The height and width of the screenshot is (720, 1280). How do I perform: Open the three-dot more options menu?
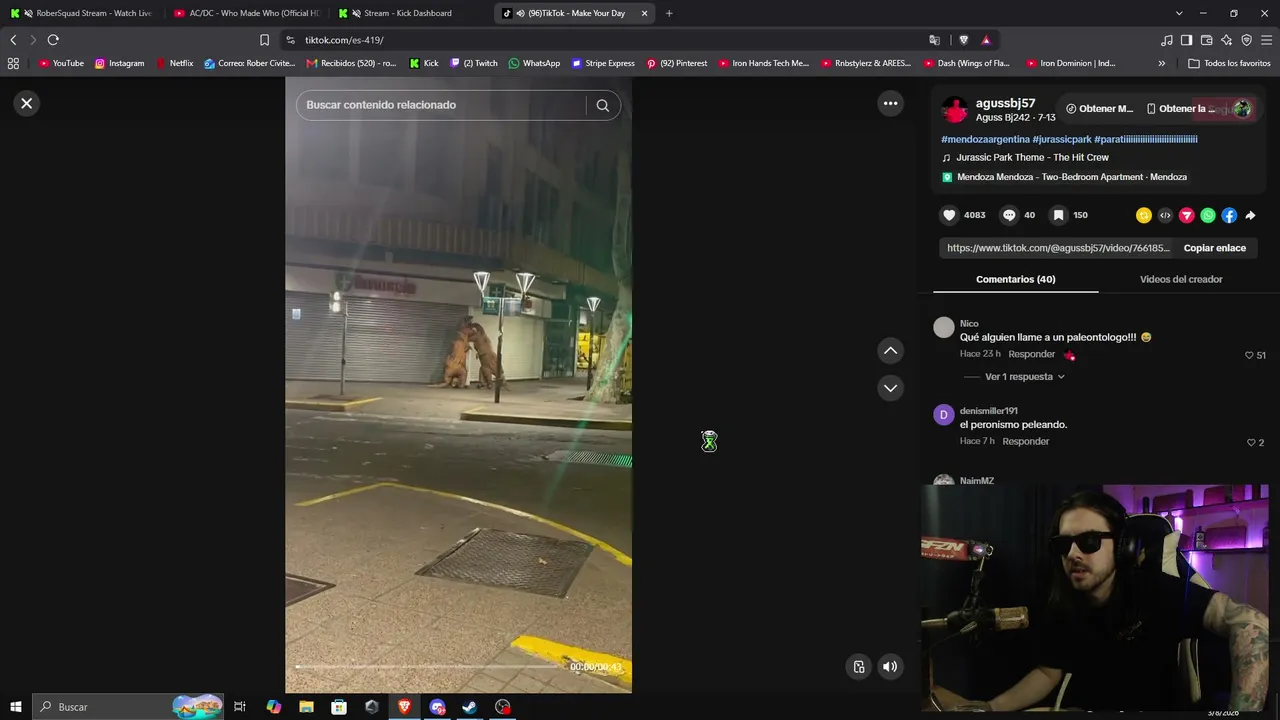pyautogui.click(x=890, y=103)
